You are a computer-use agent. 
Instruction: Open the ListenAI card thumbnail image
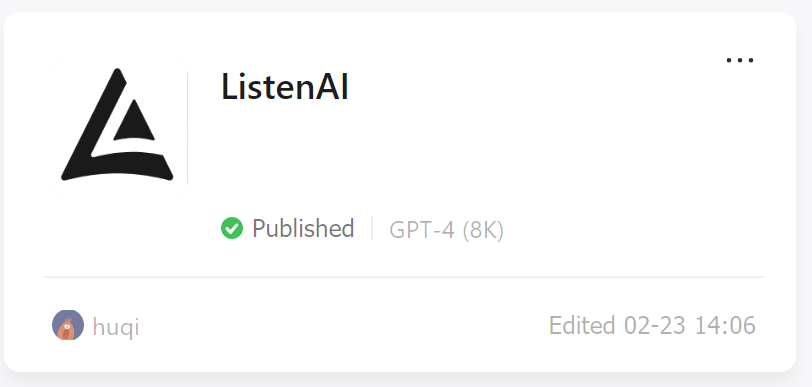click(x=119, y=127)
